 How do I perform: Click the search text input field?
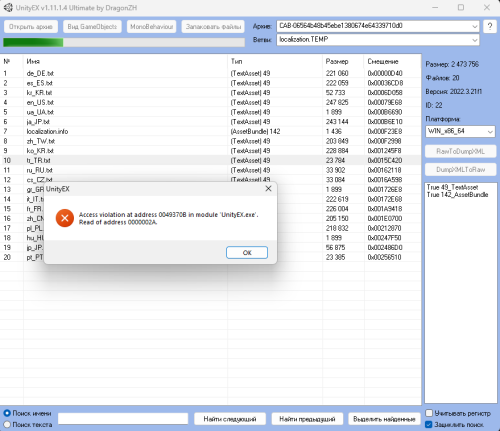pyautogui.click(x=123, y=419)
